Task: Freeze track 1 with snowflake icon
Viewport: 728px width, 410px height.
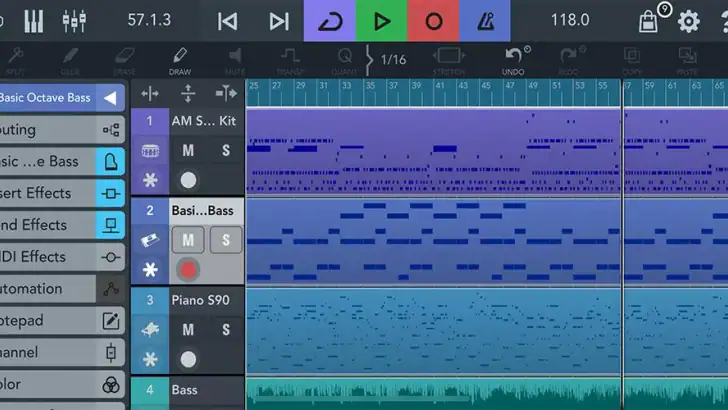Action: click(150, 180)
